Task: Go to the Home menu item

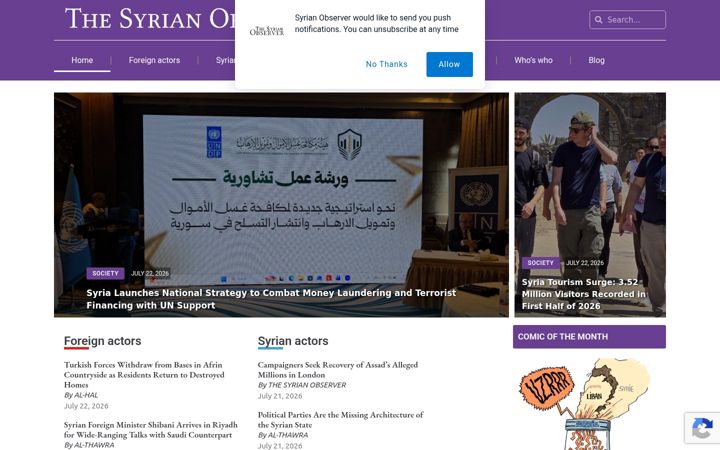Action: [82, 60]
